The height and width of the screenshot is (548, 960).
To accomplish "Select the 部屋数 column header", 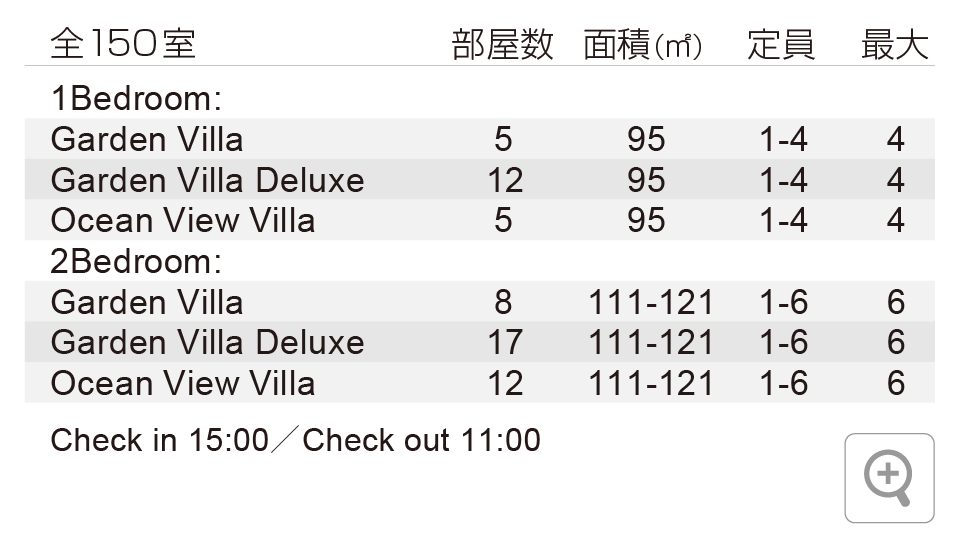I will coord(502,45).
